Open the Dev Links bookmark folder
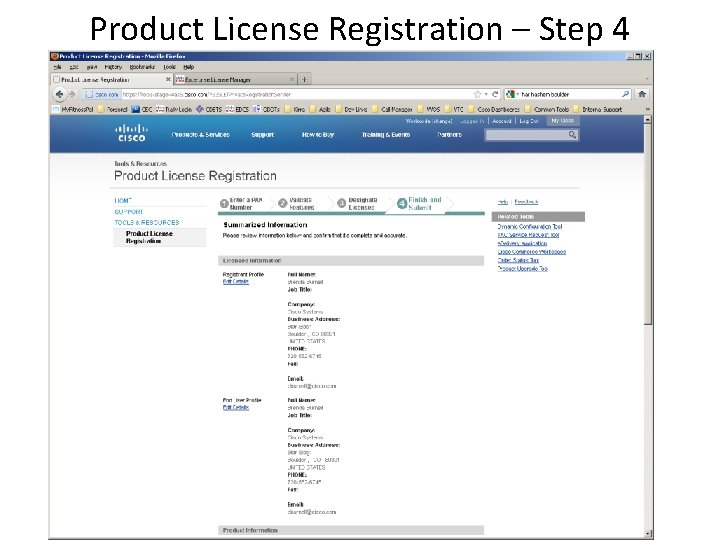 [351, 109]
